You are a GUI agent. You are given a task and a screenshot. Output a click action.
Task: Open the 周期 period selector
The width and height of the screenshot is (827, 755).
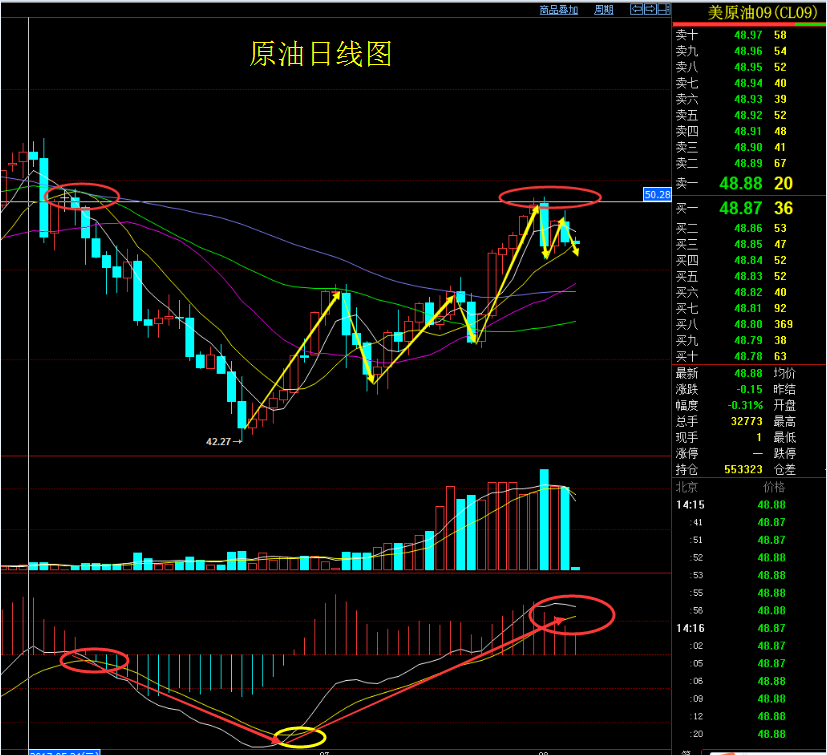tap(603, 10)
